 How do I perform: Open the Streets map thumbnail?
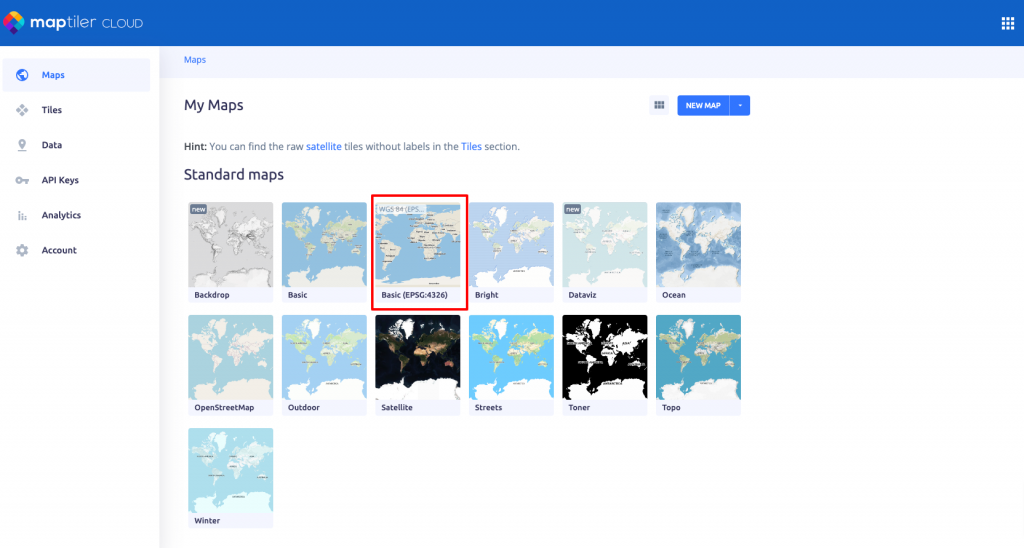[511, 357]
